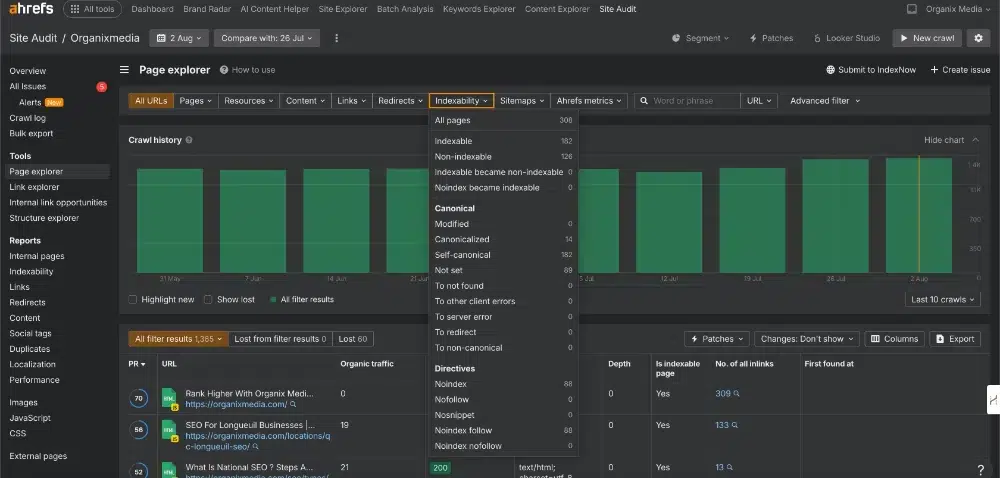Click the search magnifier in Word or phrase
Image resolution: width=1000 pixels, height=478 pixels.
644,101
